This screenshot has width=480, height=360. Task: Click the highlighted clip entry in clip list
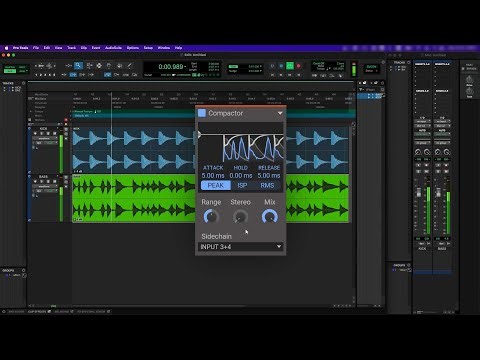click(x=371, y=96)
